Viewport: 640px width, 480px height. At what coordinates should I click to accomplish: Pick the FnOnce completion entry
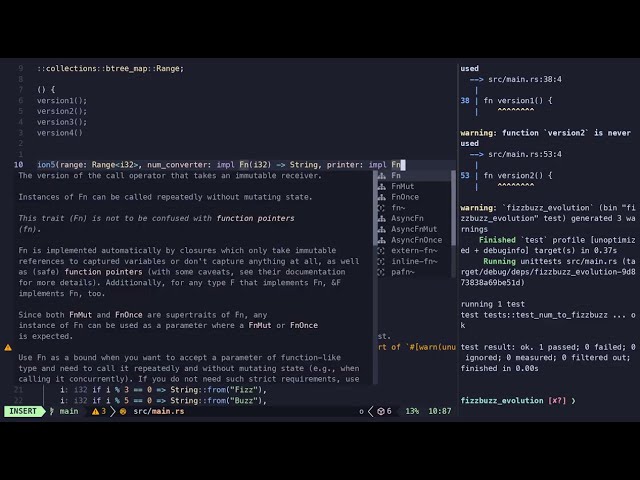pos(413,197)
